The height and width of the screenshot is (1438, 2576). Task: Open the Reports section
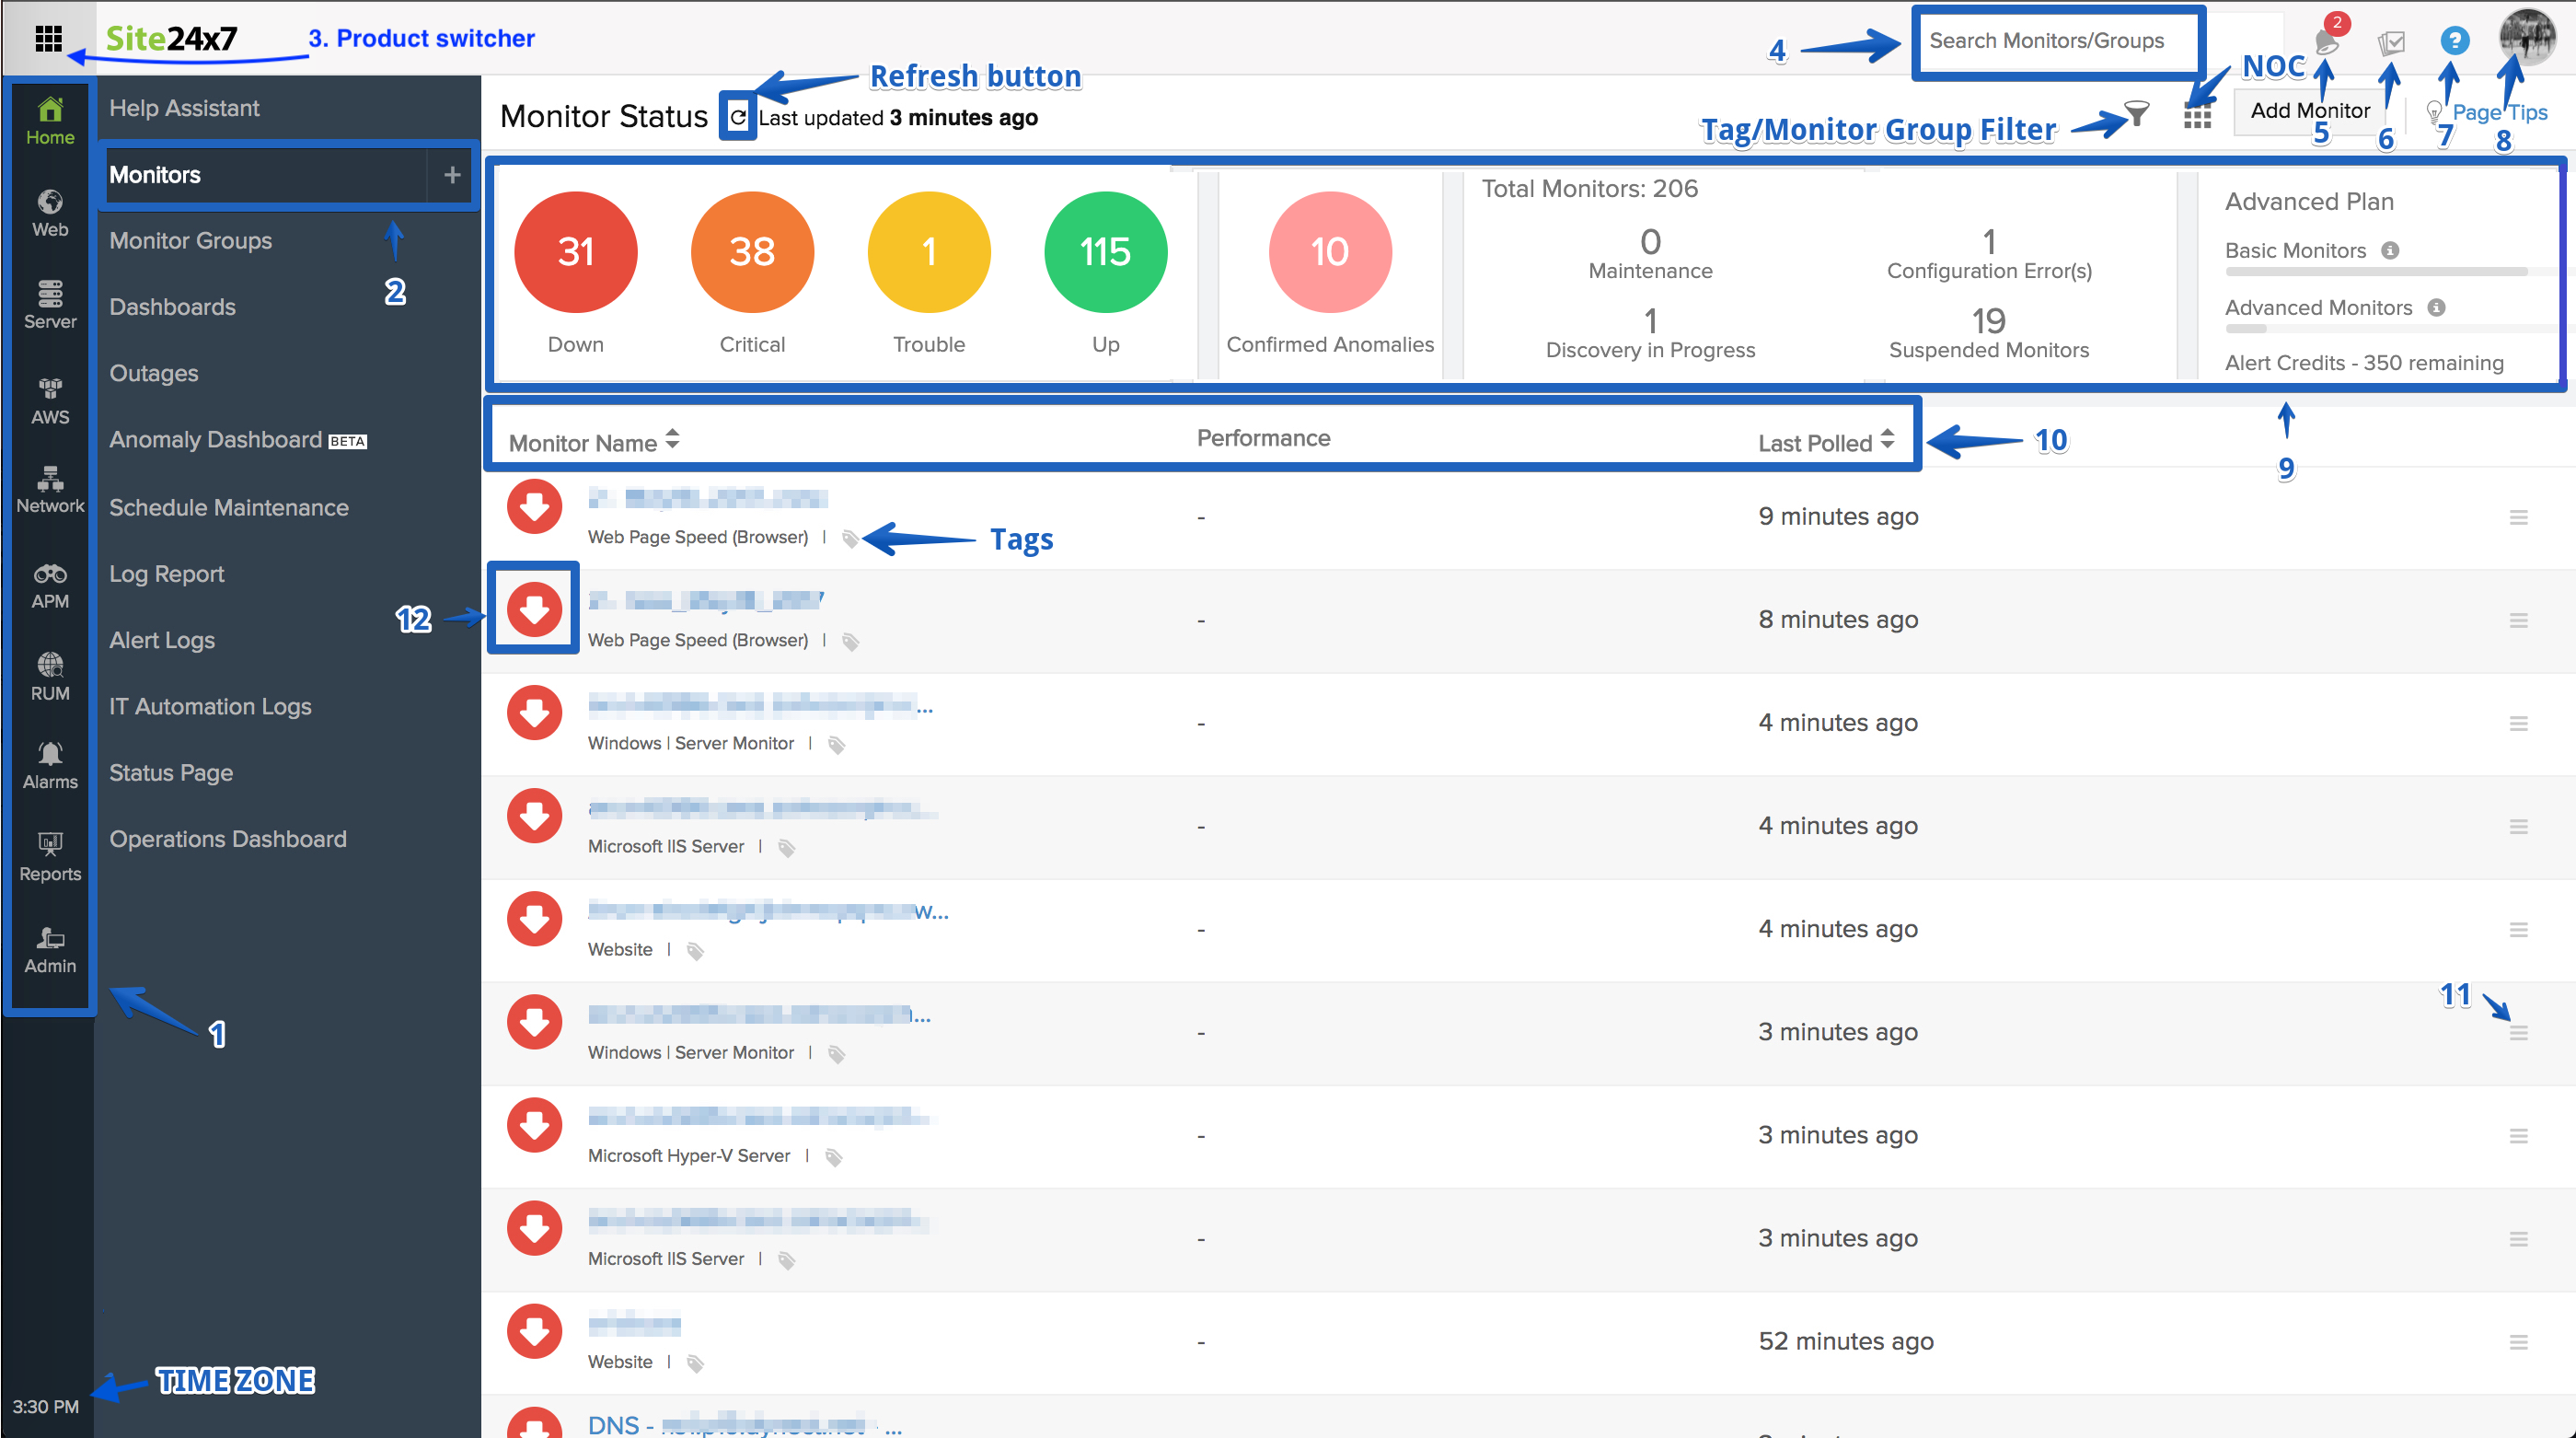click(50, 855)
